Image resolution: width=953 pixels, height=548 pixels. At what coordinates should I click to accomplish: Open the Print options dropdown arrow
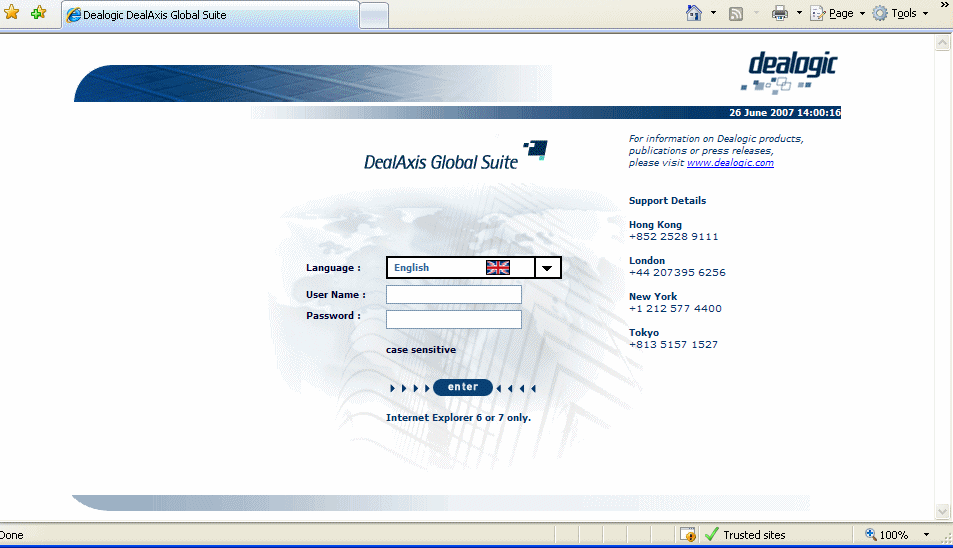coord(799,14)
